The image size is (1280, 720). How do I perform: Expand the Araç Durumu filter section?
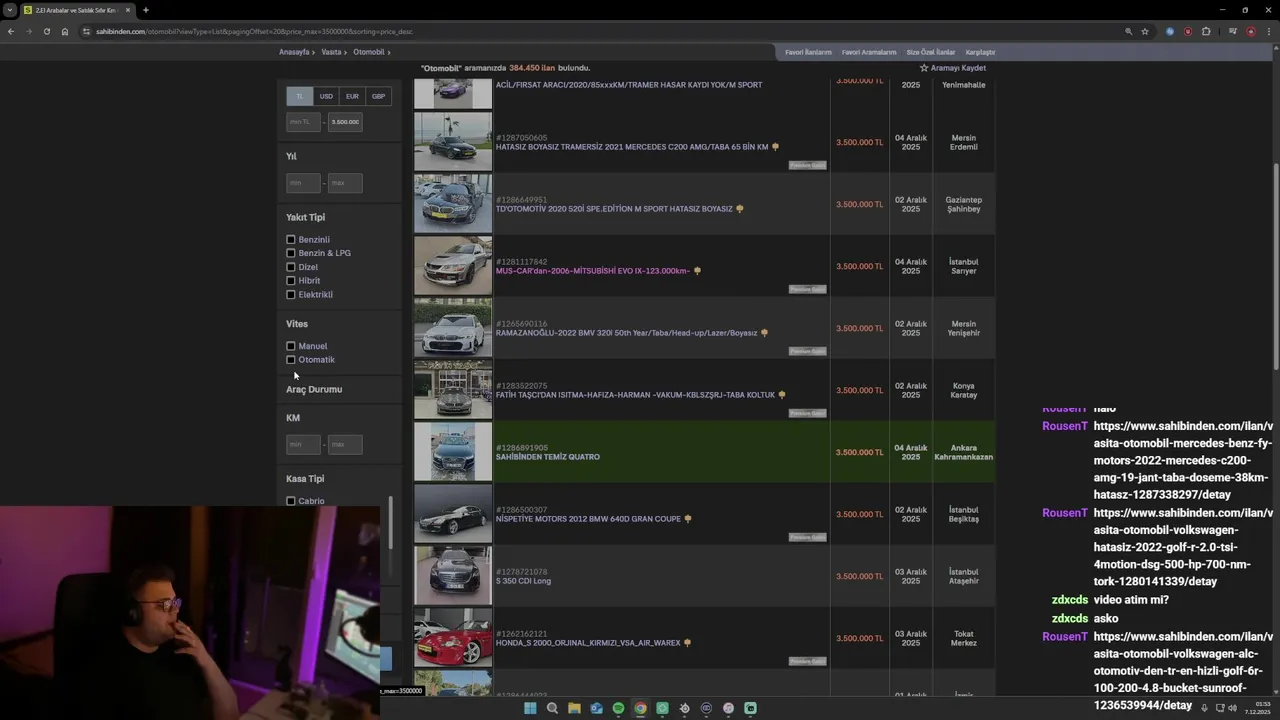(314, 389)
